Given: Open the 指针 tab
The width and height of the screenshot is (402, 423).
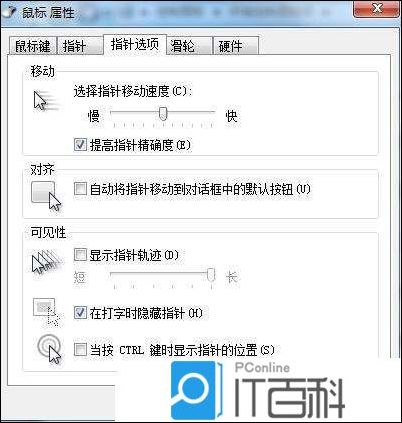Looking at the screenshot, I should tap(79, 46).
